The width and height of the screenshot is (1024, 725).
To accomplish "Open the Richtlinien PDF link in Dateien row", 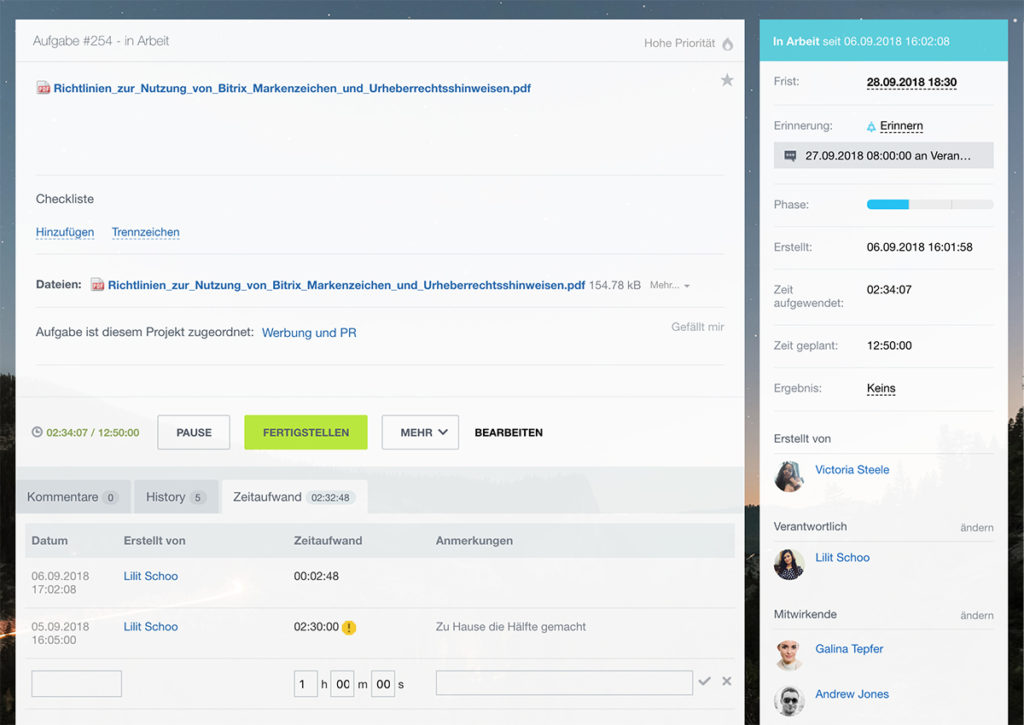I will (x=346, y=285).
